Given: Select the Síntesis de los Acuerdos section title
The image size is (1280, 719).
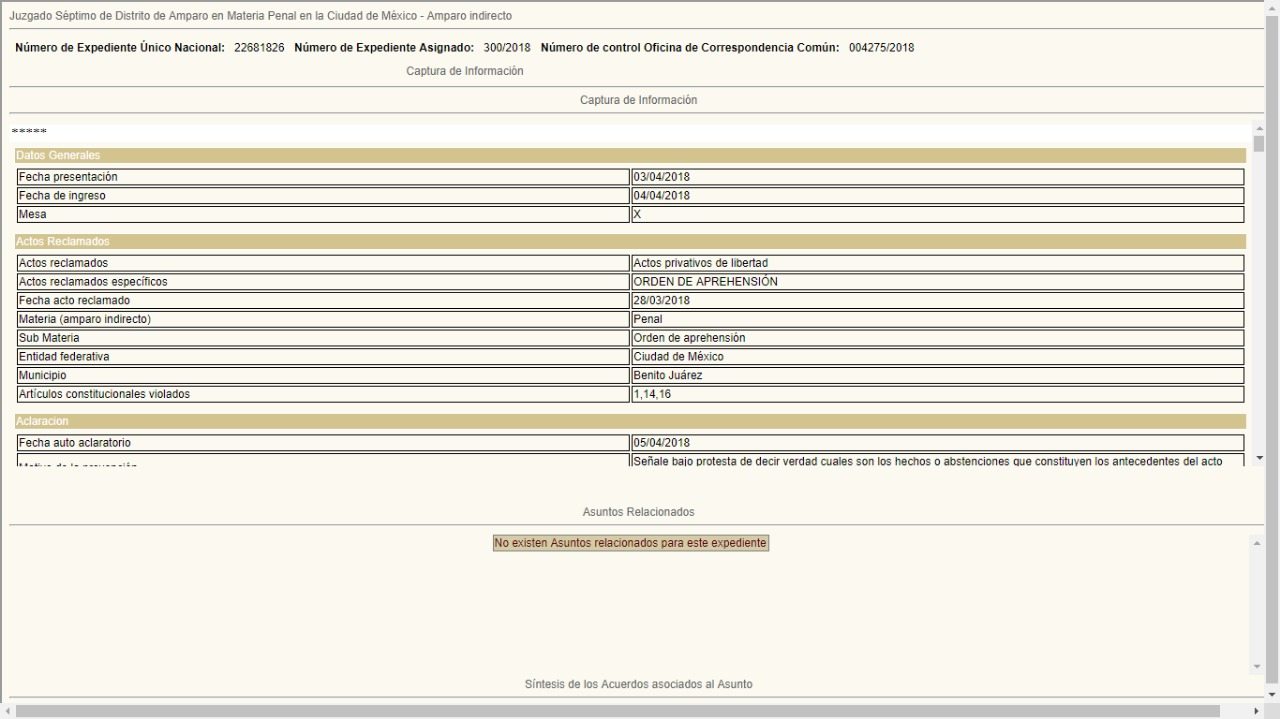Looking at the screenshot, I should pos(638,684).
